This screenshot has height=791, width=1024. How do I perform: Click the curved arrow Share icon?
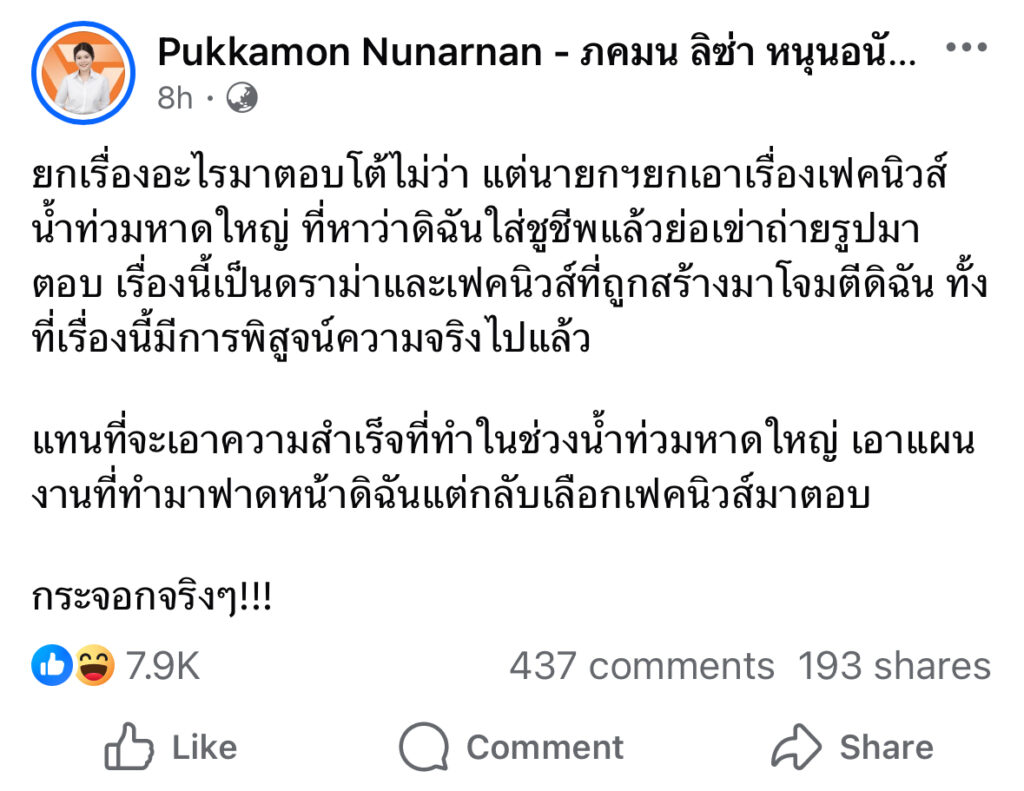coord(796,748)
